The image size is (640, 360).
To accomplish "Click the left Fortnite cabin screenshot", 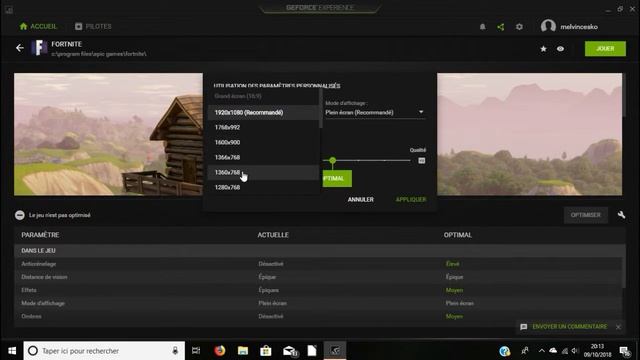I will click(x=109, y=134).
